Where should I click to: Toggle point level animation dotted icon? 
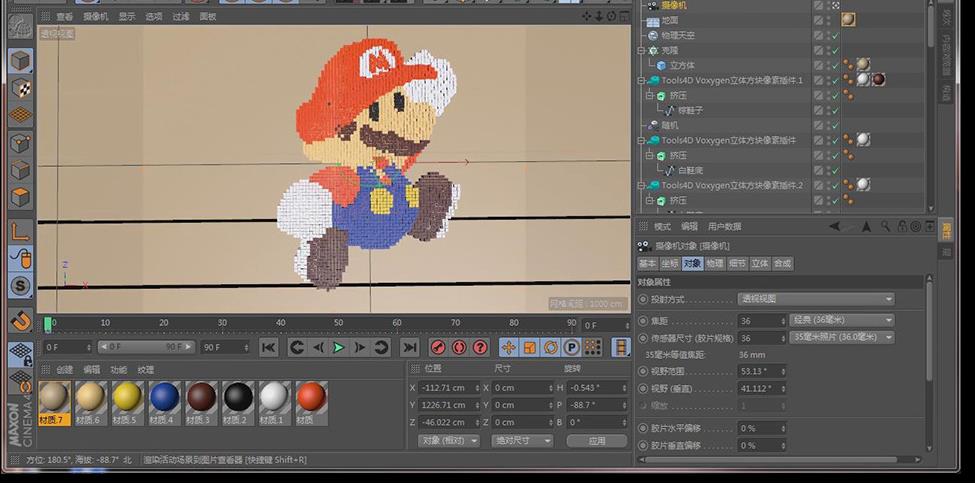tap(593, 348)
